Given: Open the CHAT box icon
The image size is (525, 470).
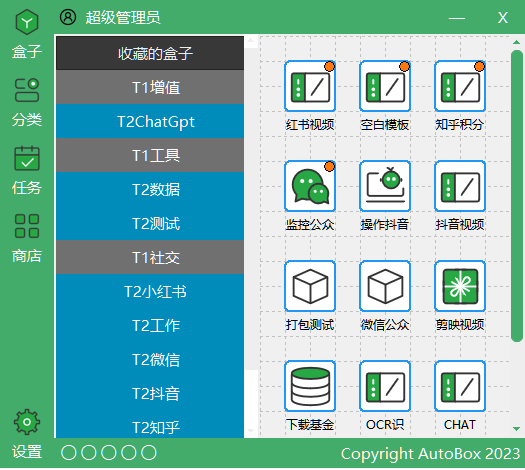Looking at the screenshot, I should point(460,386).
